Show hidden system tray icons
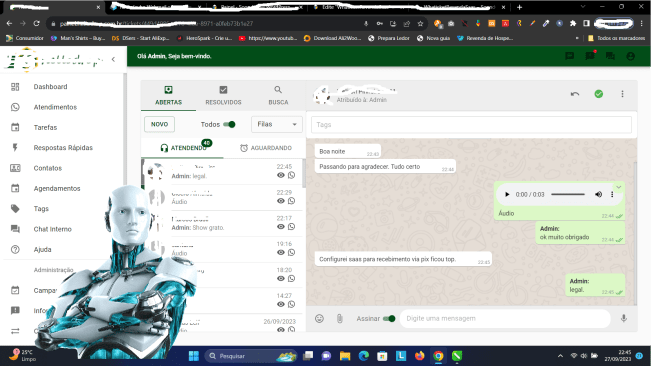 (x=560, y=356)
